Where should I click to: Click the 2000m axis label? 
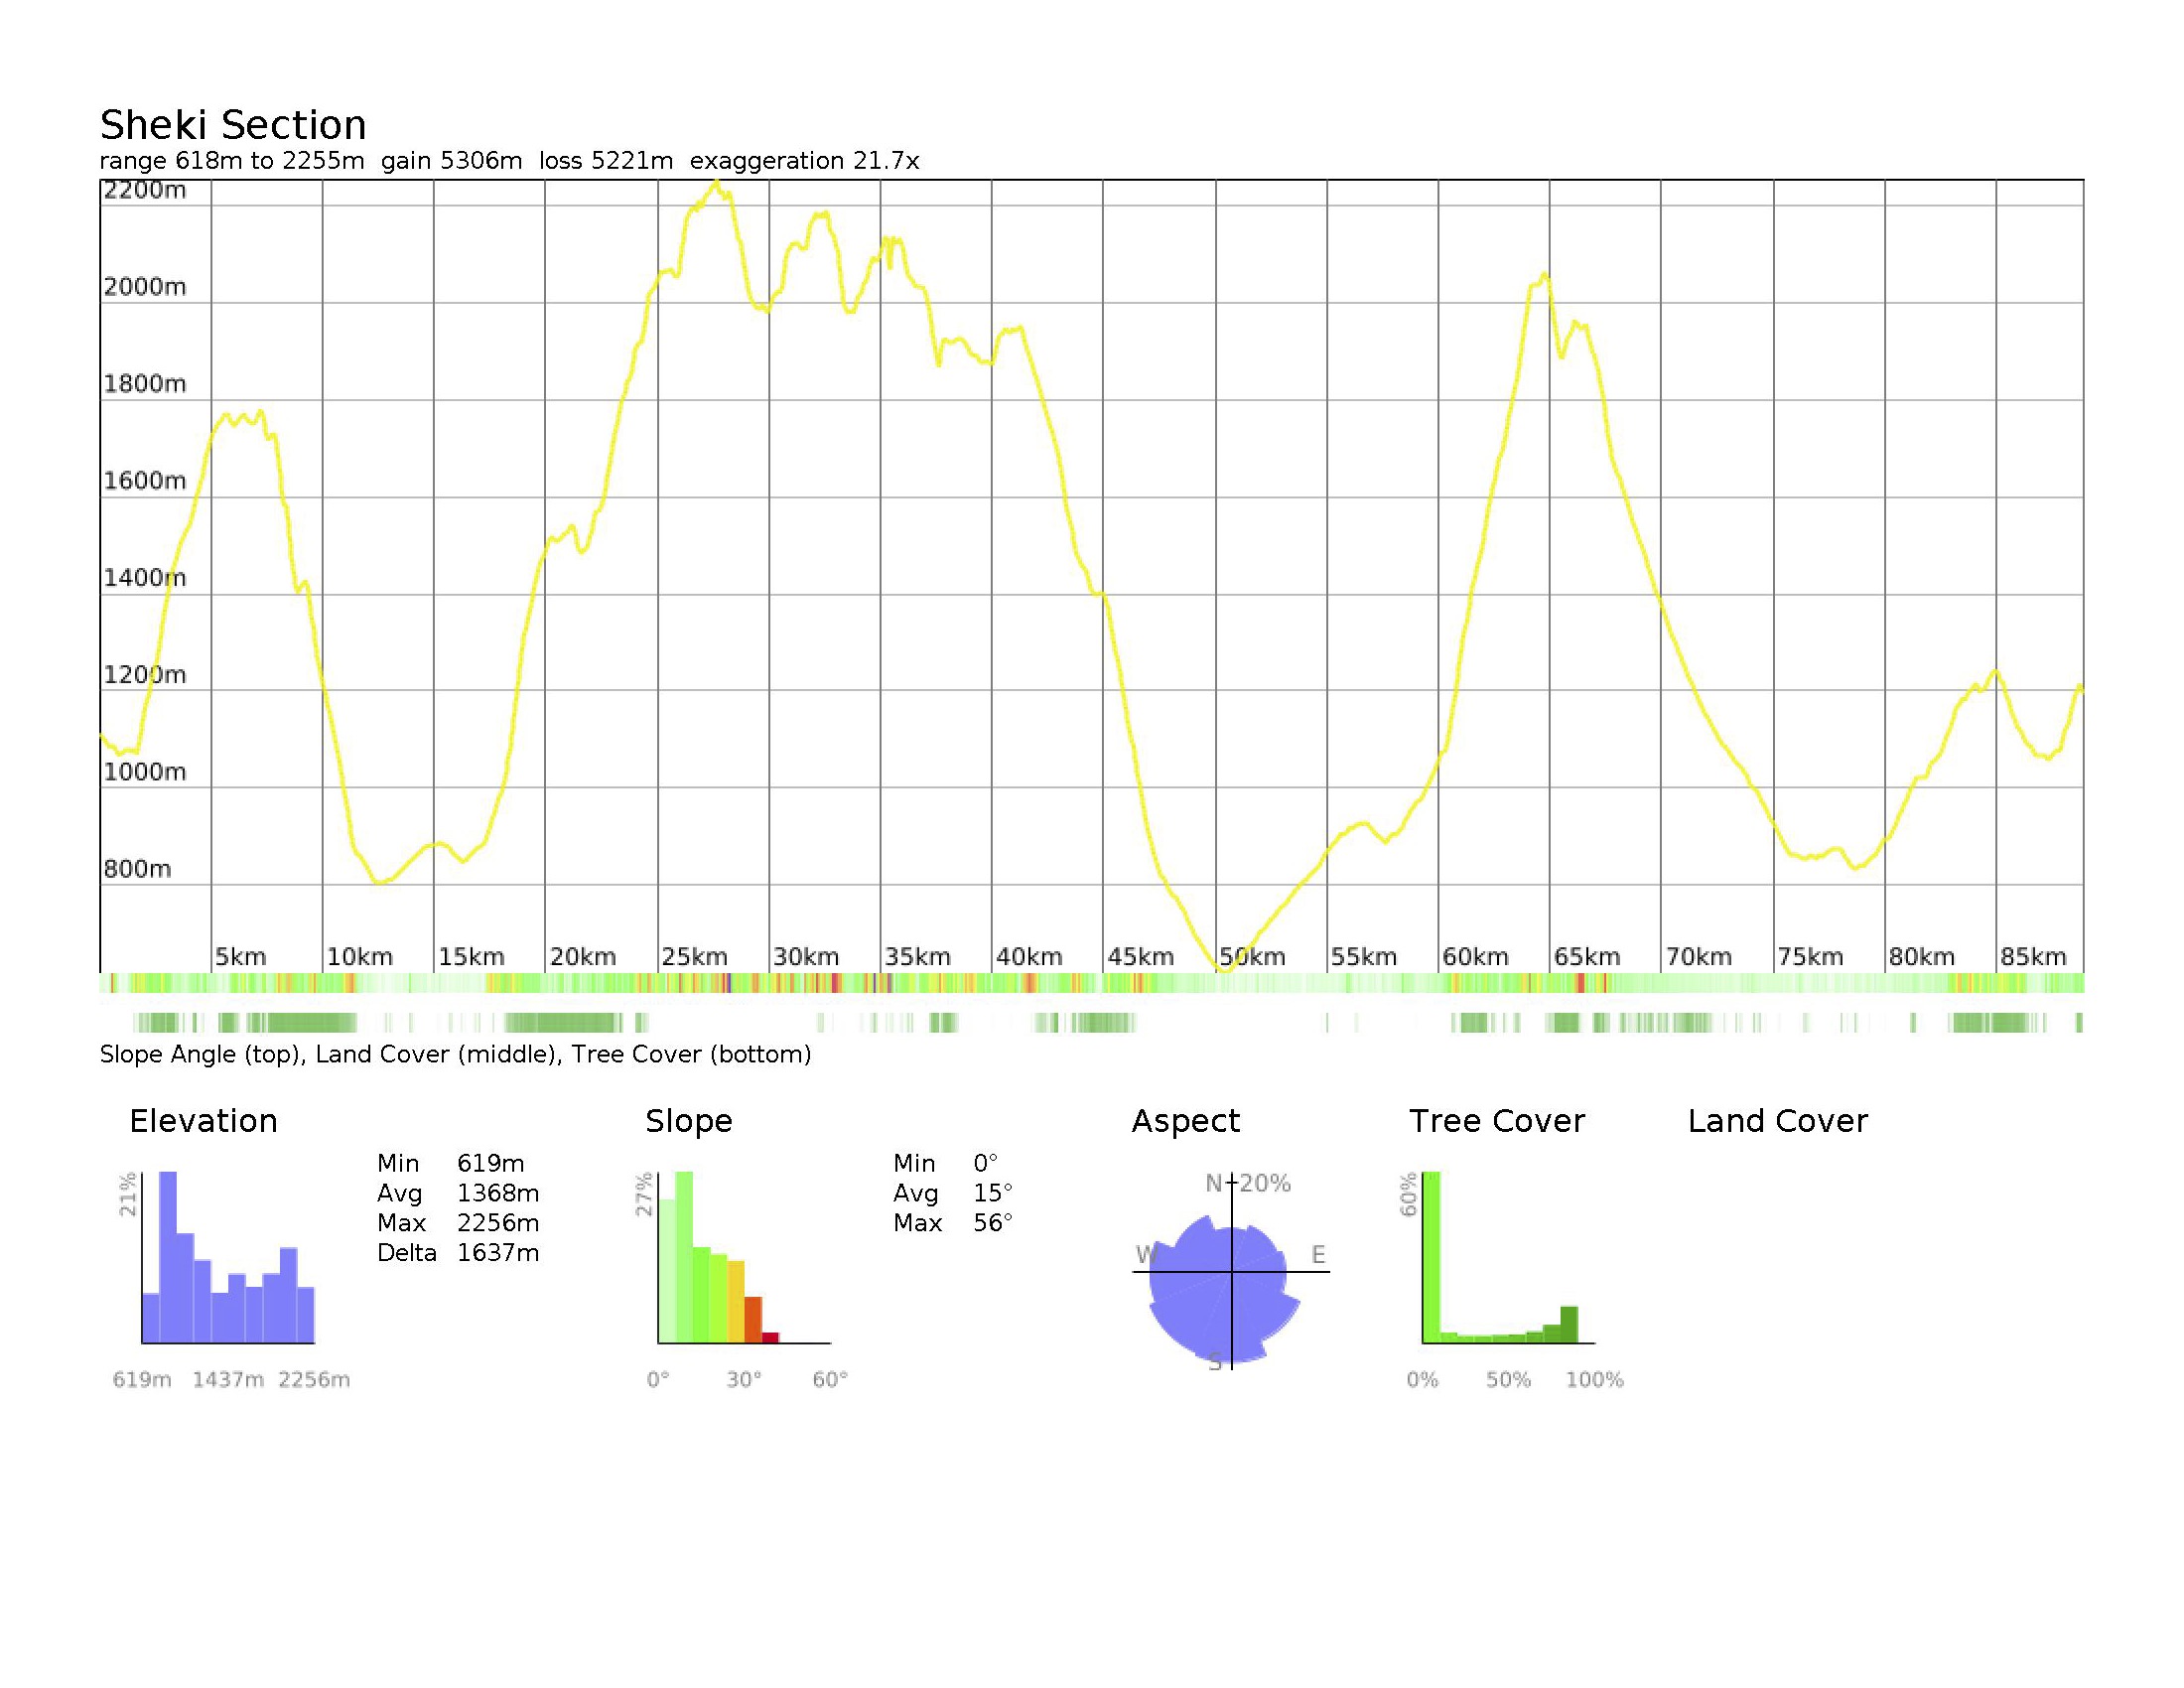pos(145,287)
